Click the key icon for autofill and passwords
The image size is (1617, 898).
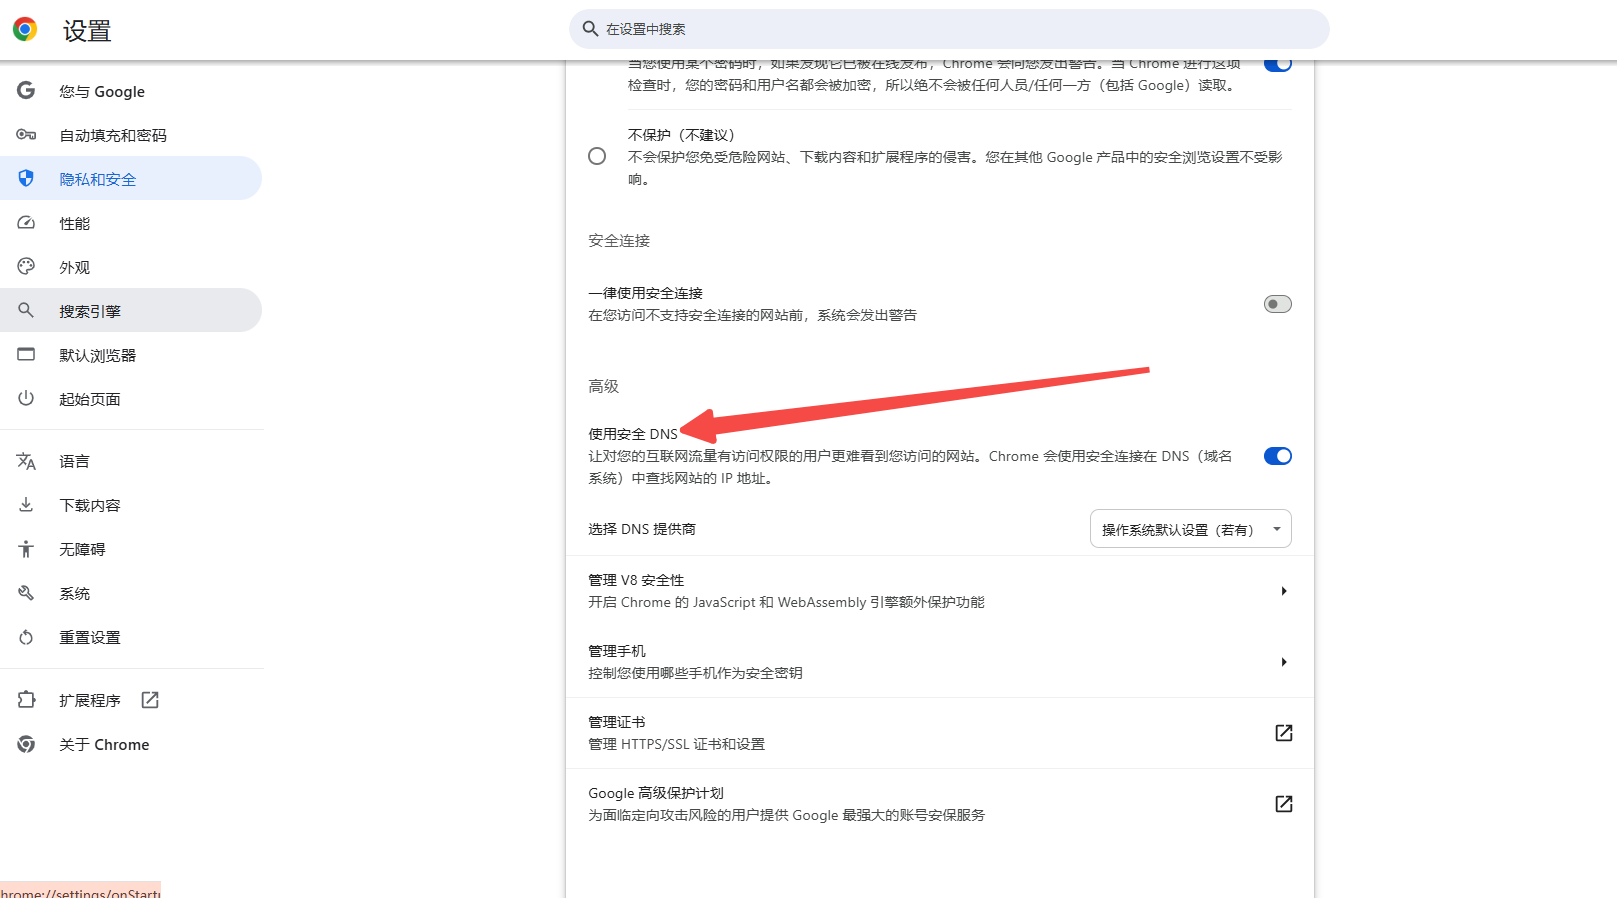point(26,134)
